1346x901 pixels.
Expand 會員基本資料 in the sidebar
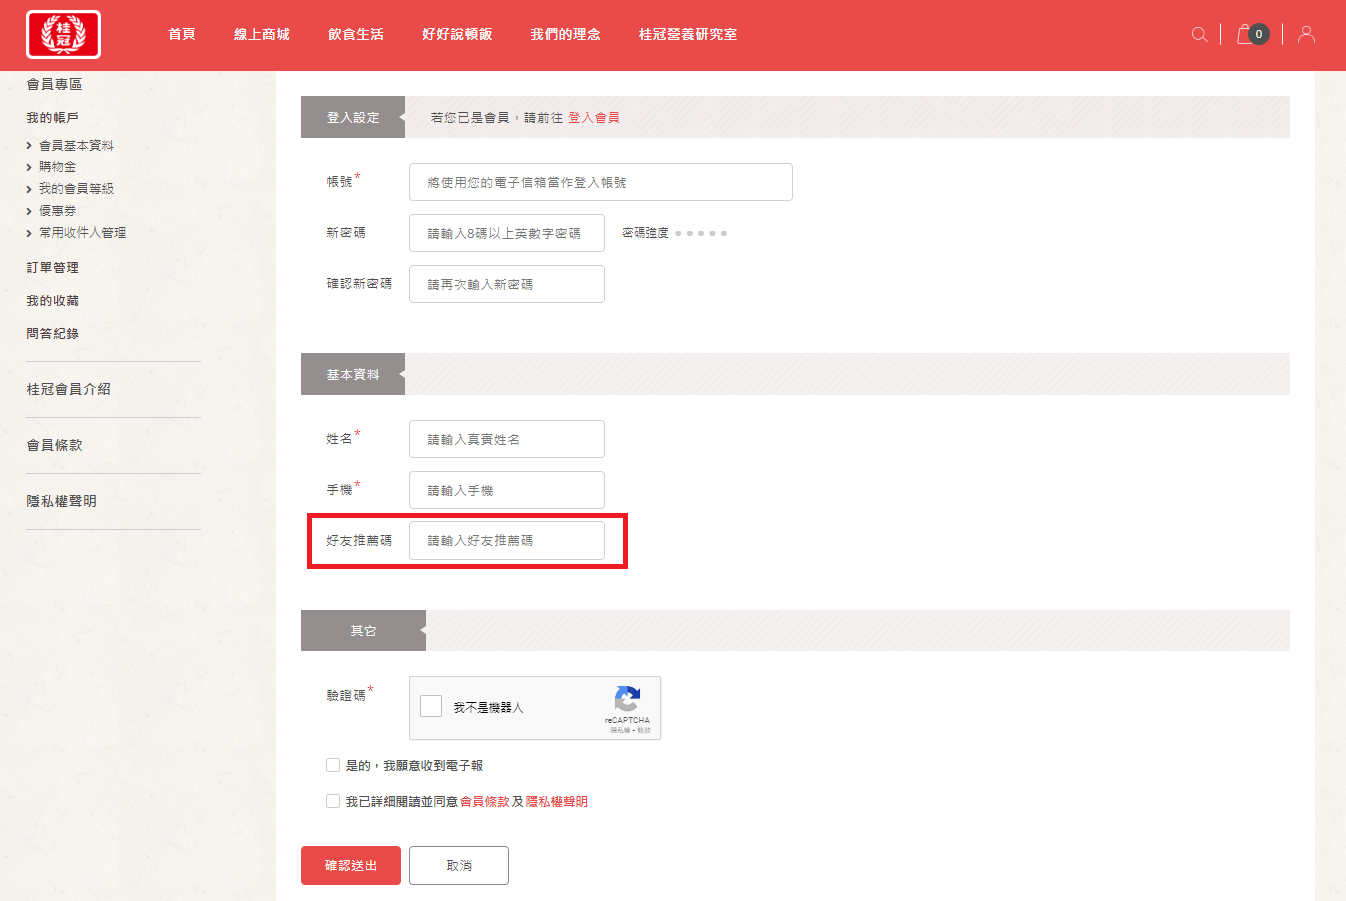(76, 146)
